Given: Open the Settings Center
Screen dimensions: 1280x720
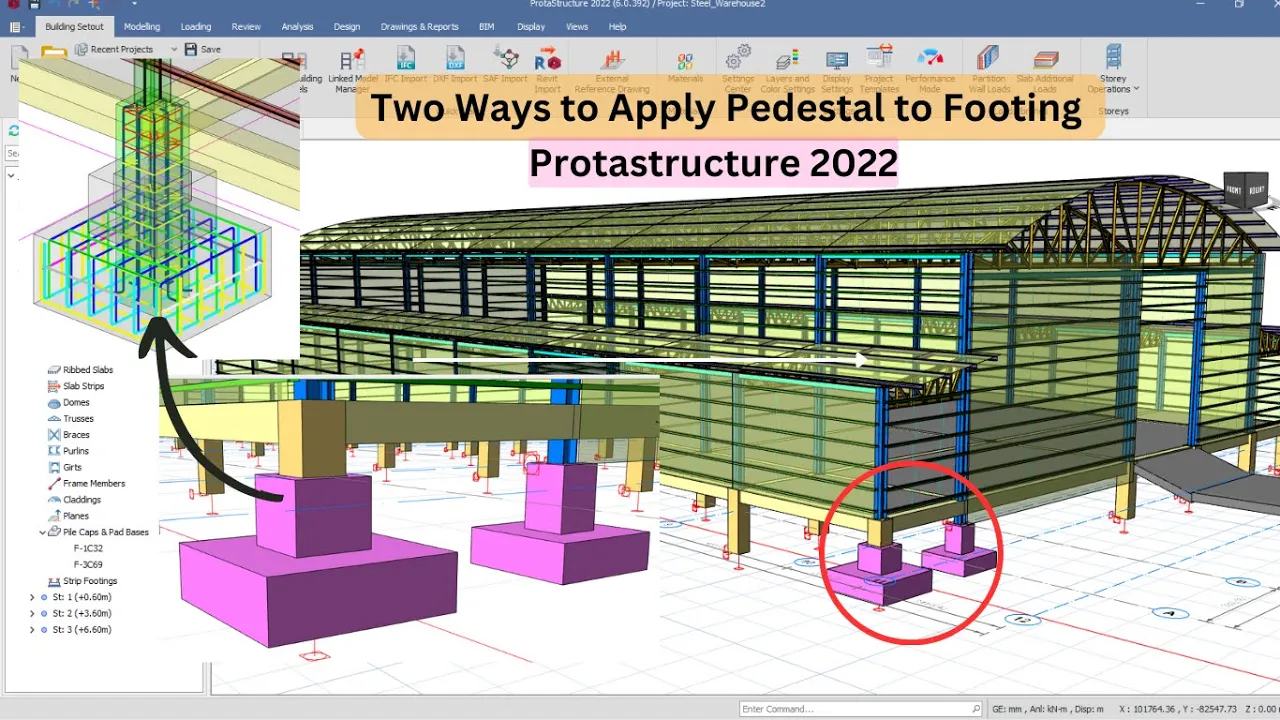Looking at the screenshot, I should (x=738, y=70).
